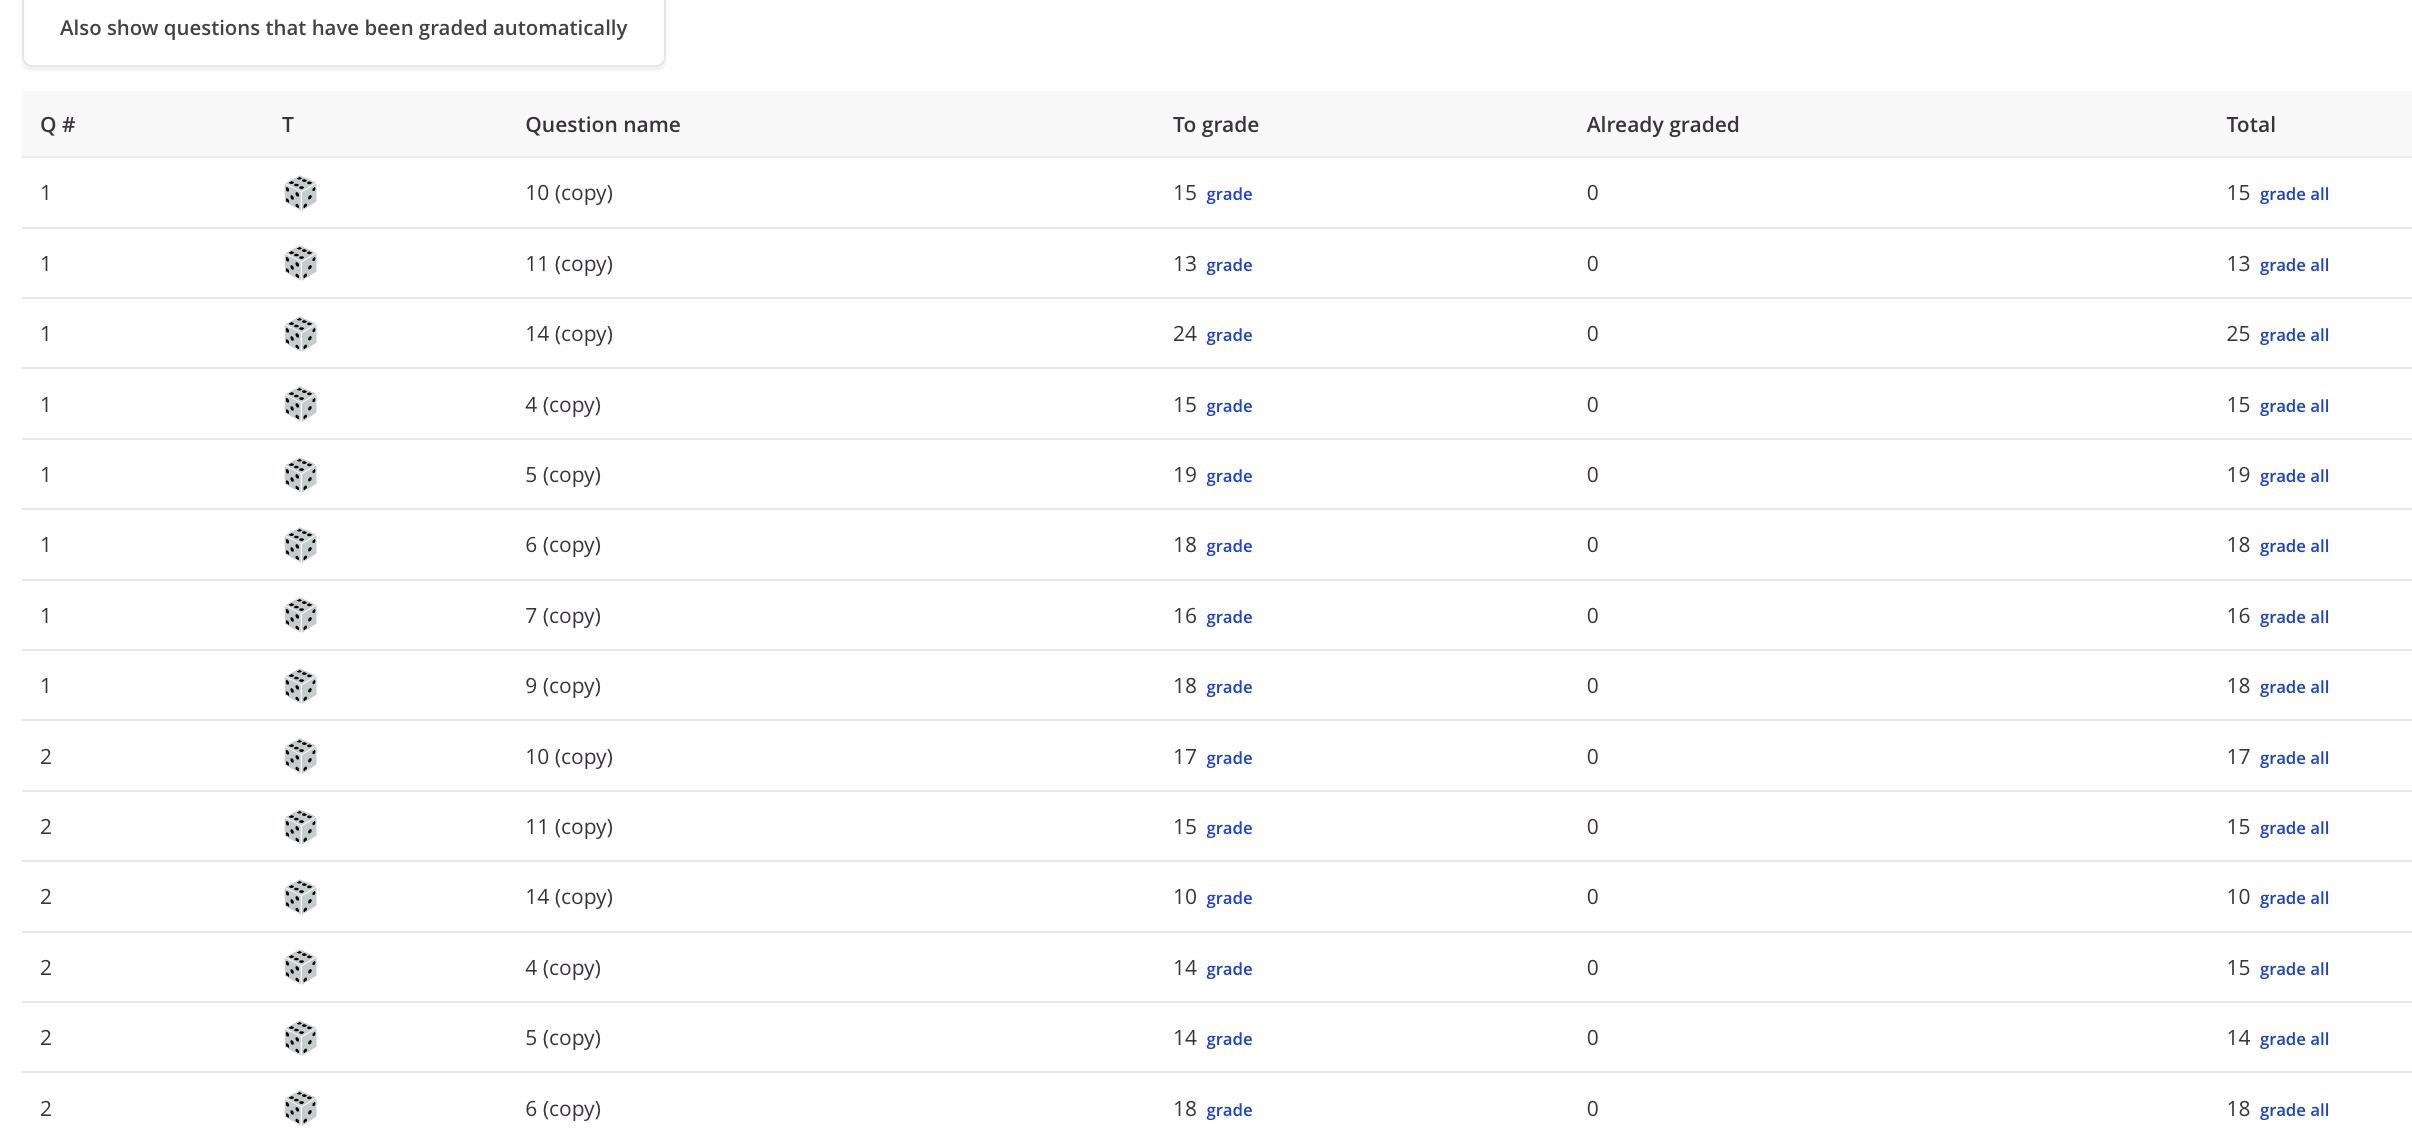Click dice icon in Q1 4 (copy) row
2412x1142 pixels.
[300, 404]
